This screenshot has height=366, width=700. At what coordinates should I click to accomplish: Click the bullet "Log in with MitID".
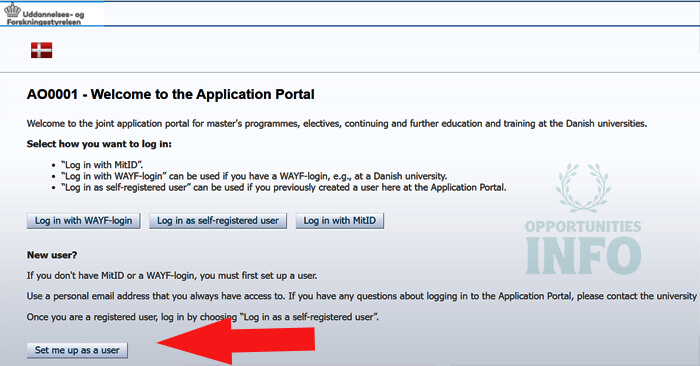point(102,165)
